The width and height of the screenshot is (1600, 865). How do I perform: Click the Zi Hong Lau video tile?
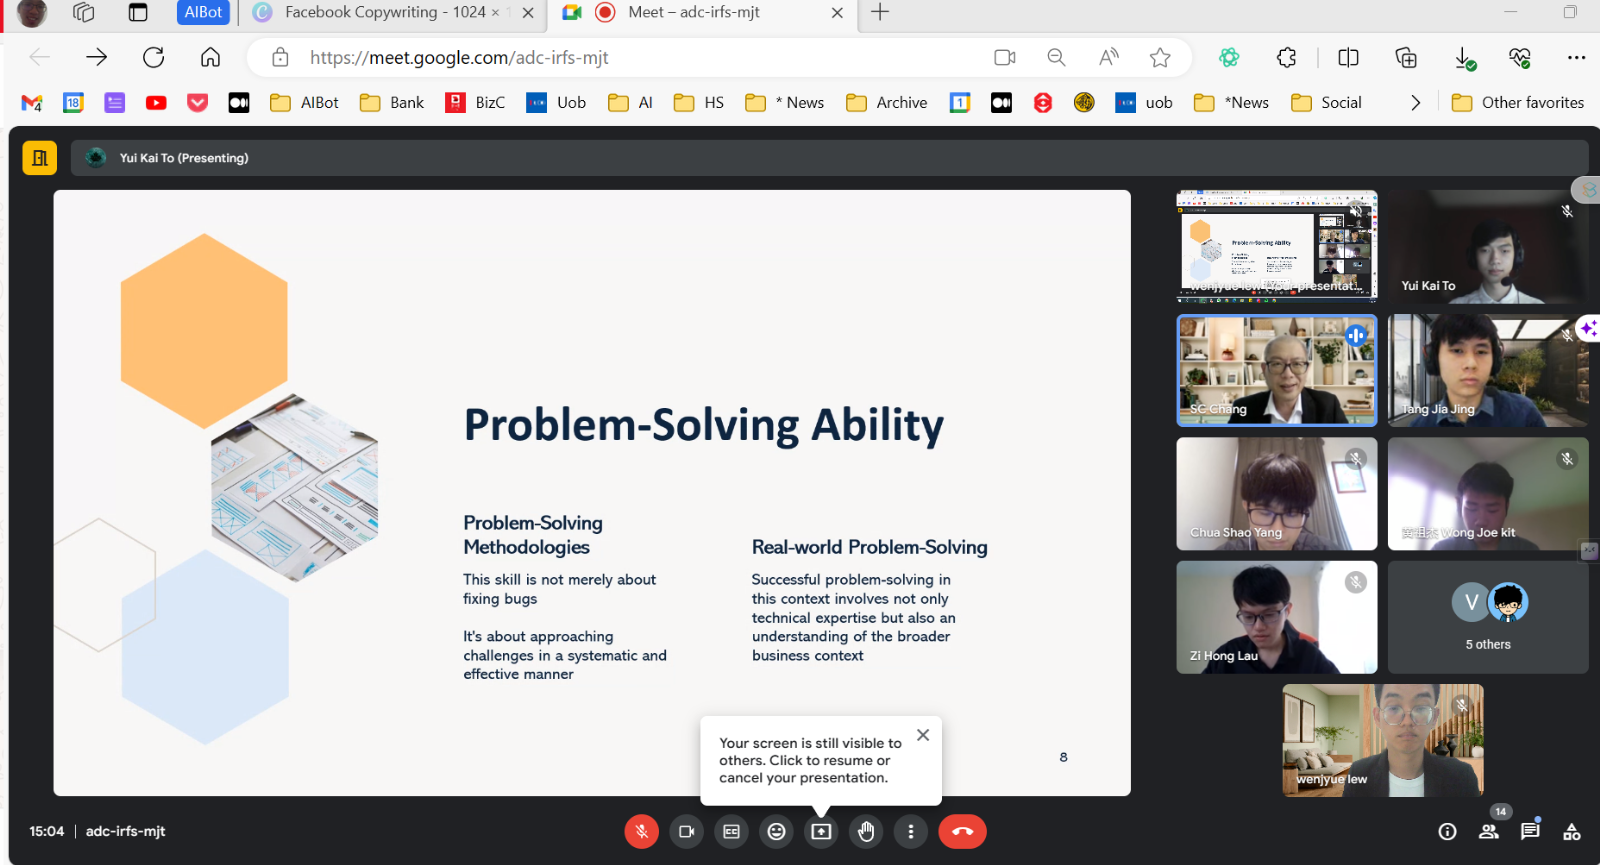1277,617
